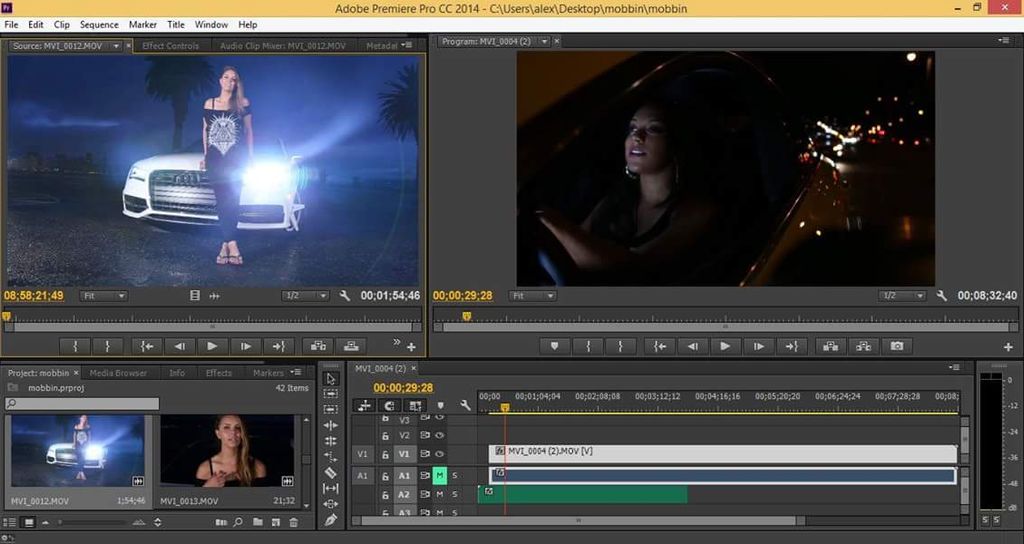1024x544 pixels.
Task: Open Program monitor settings wrench
Action: [x=941, y=296]
